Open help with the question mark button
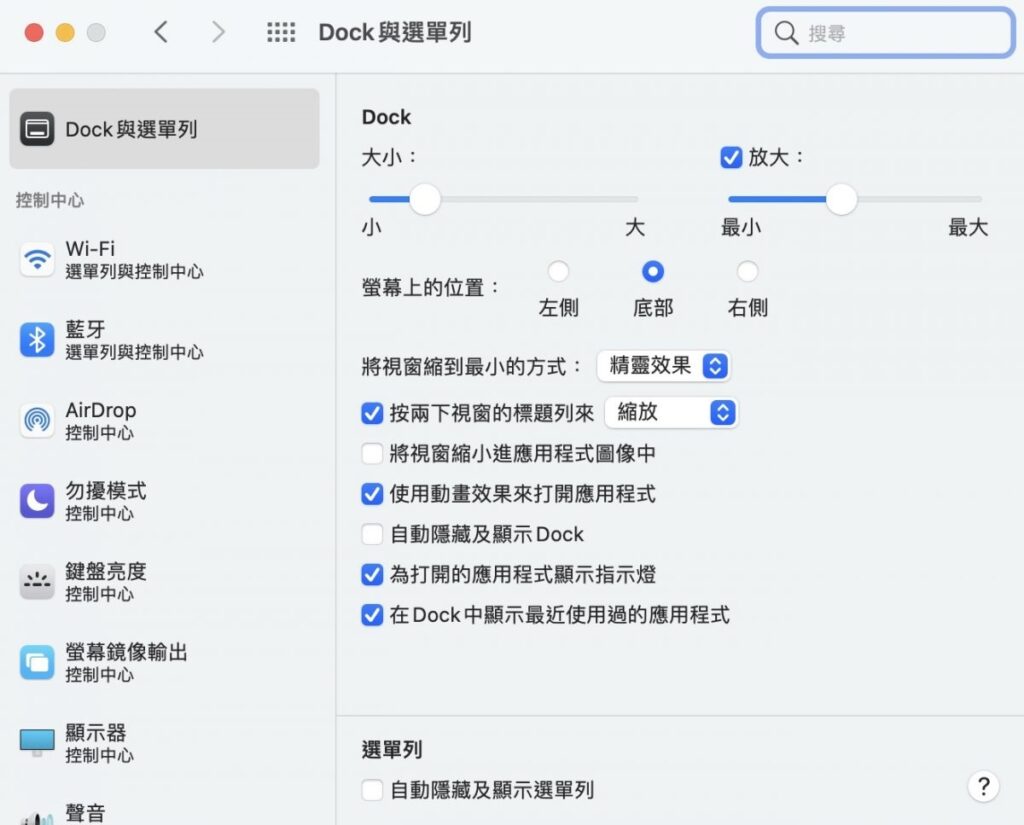This screenshot has height=825, width=1024. pos(984,786)
